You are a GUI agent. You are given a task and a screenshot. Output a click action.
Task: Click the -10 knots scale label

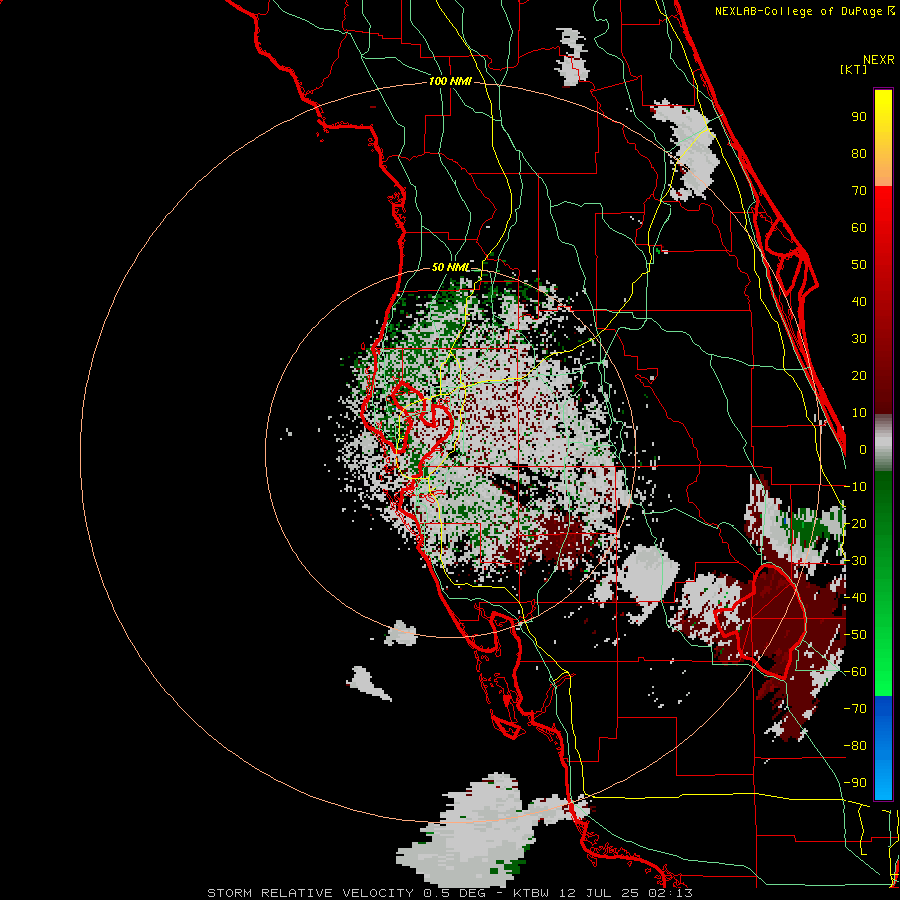(x=855, y=487)
